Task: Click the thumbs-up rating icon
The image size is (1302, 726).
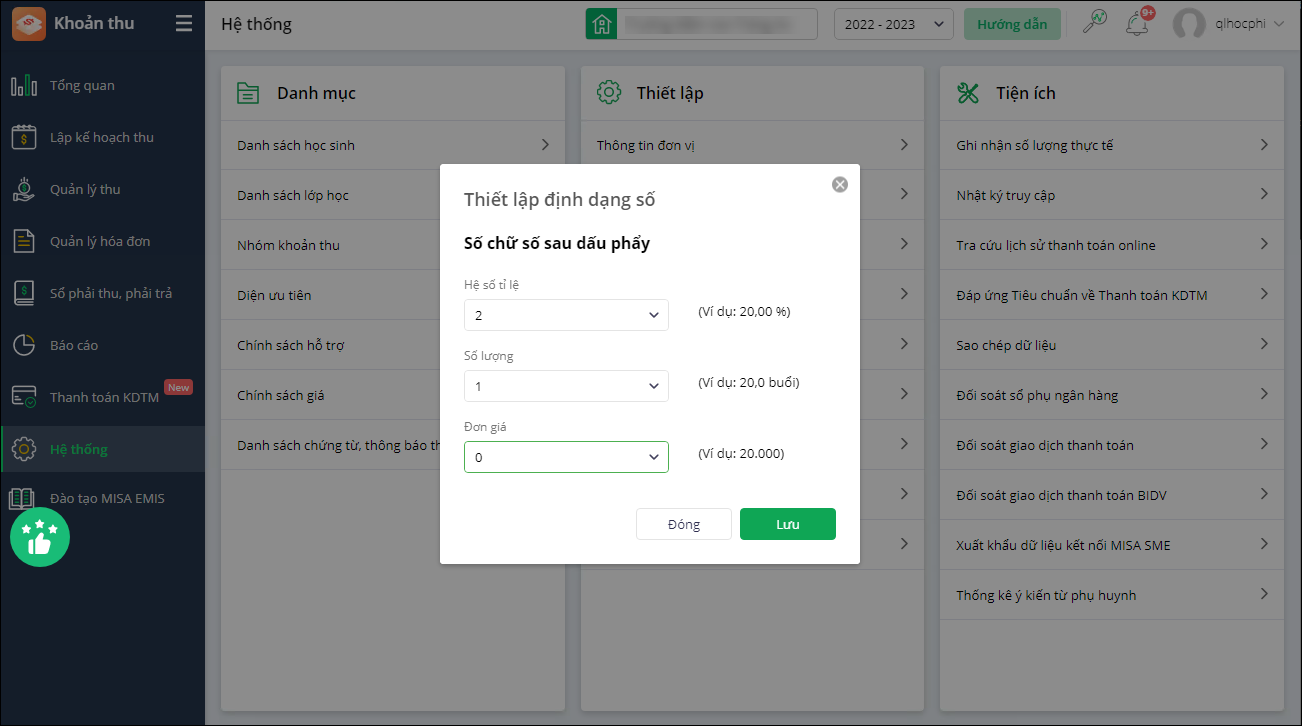Action: tap(40, 538)
